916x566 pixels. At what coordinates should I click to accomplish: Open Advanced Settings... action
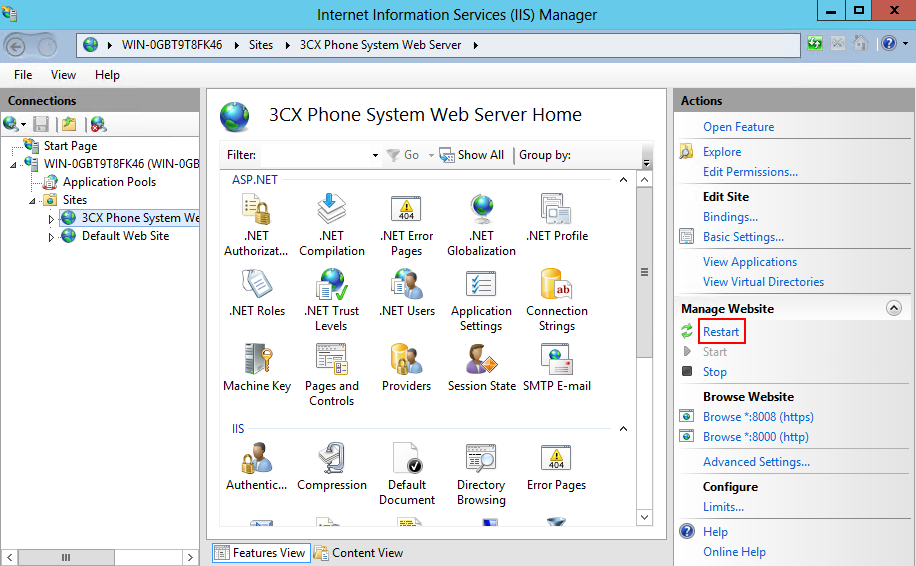756,461
